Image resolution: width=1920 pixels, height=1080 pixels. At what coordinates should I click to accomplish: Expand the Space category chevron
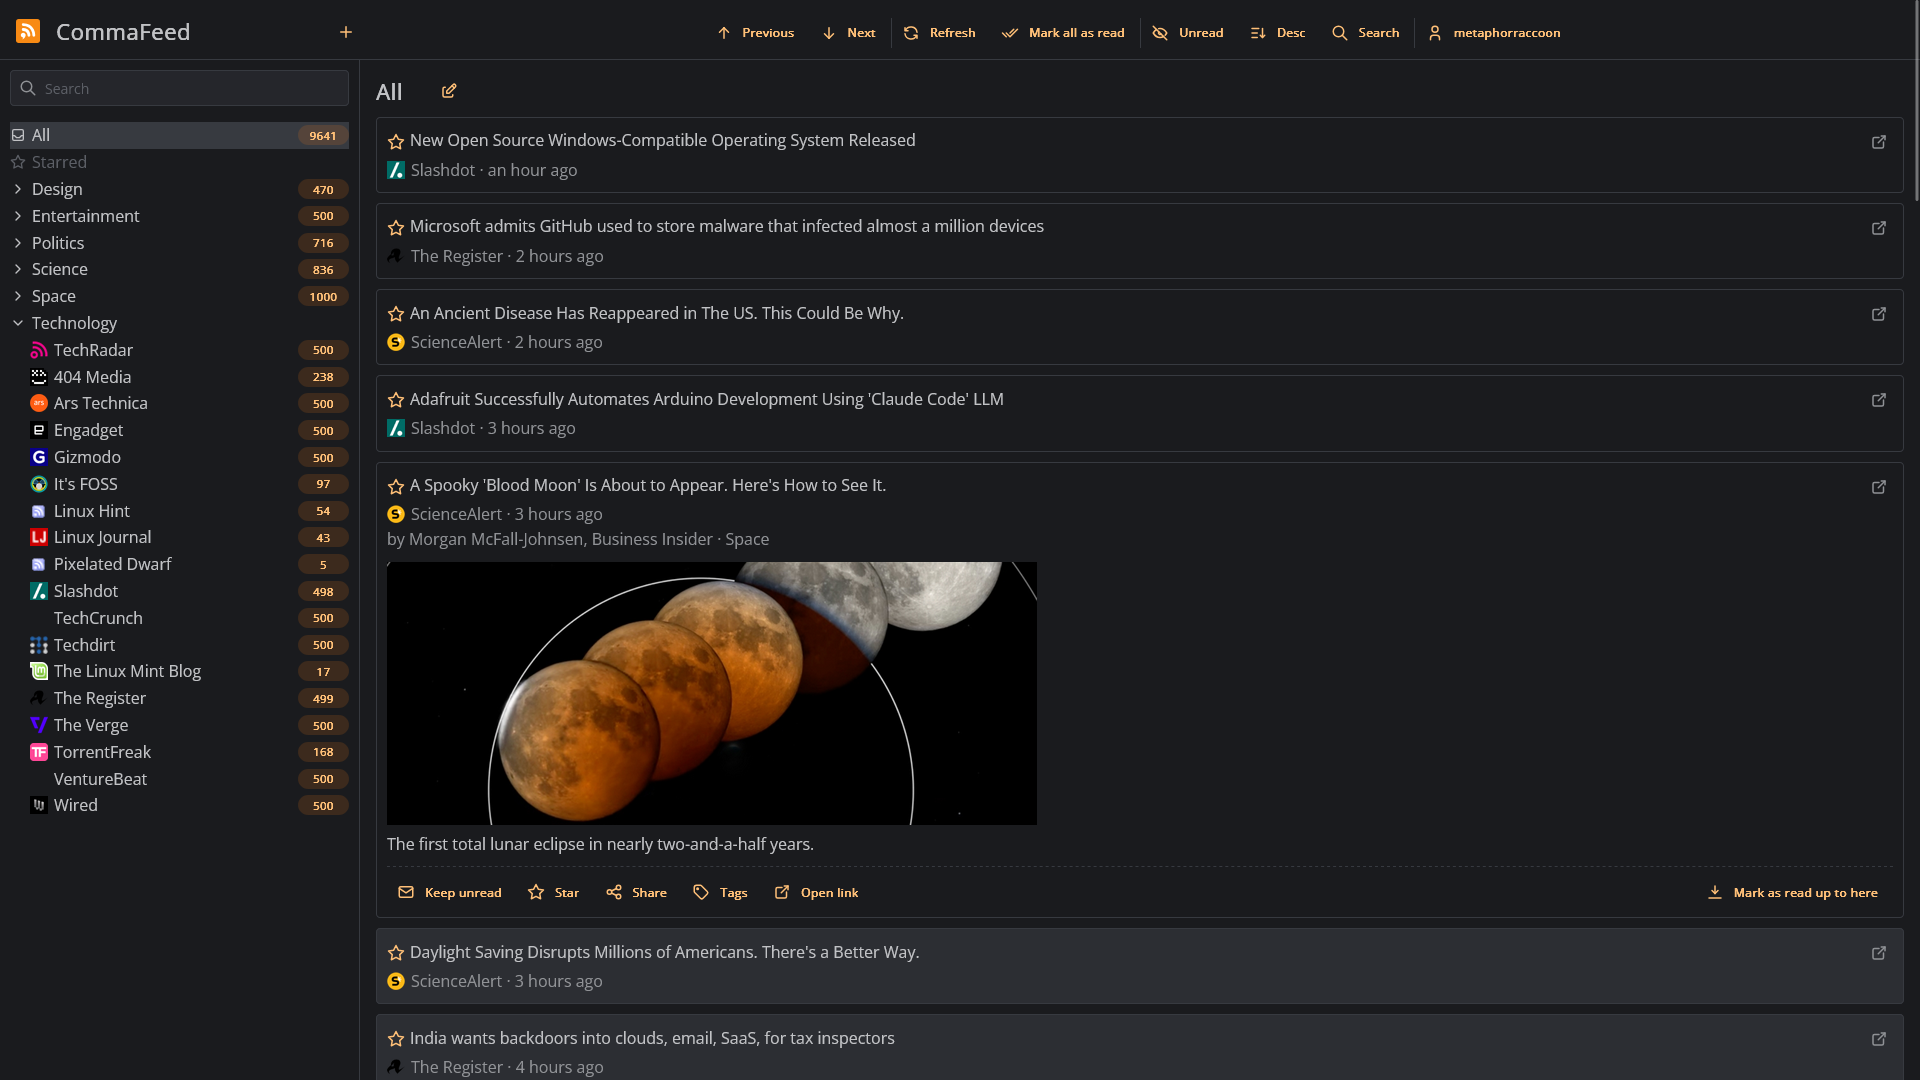pos(18,296)
